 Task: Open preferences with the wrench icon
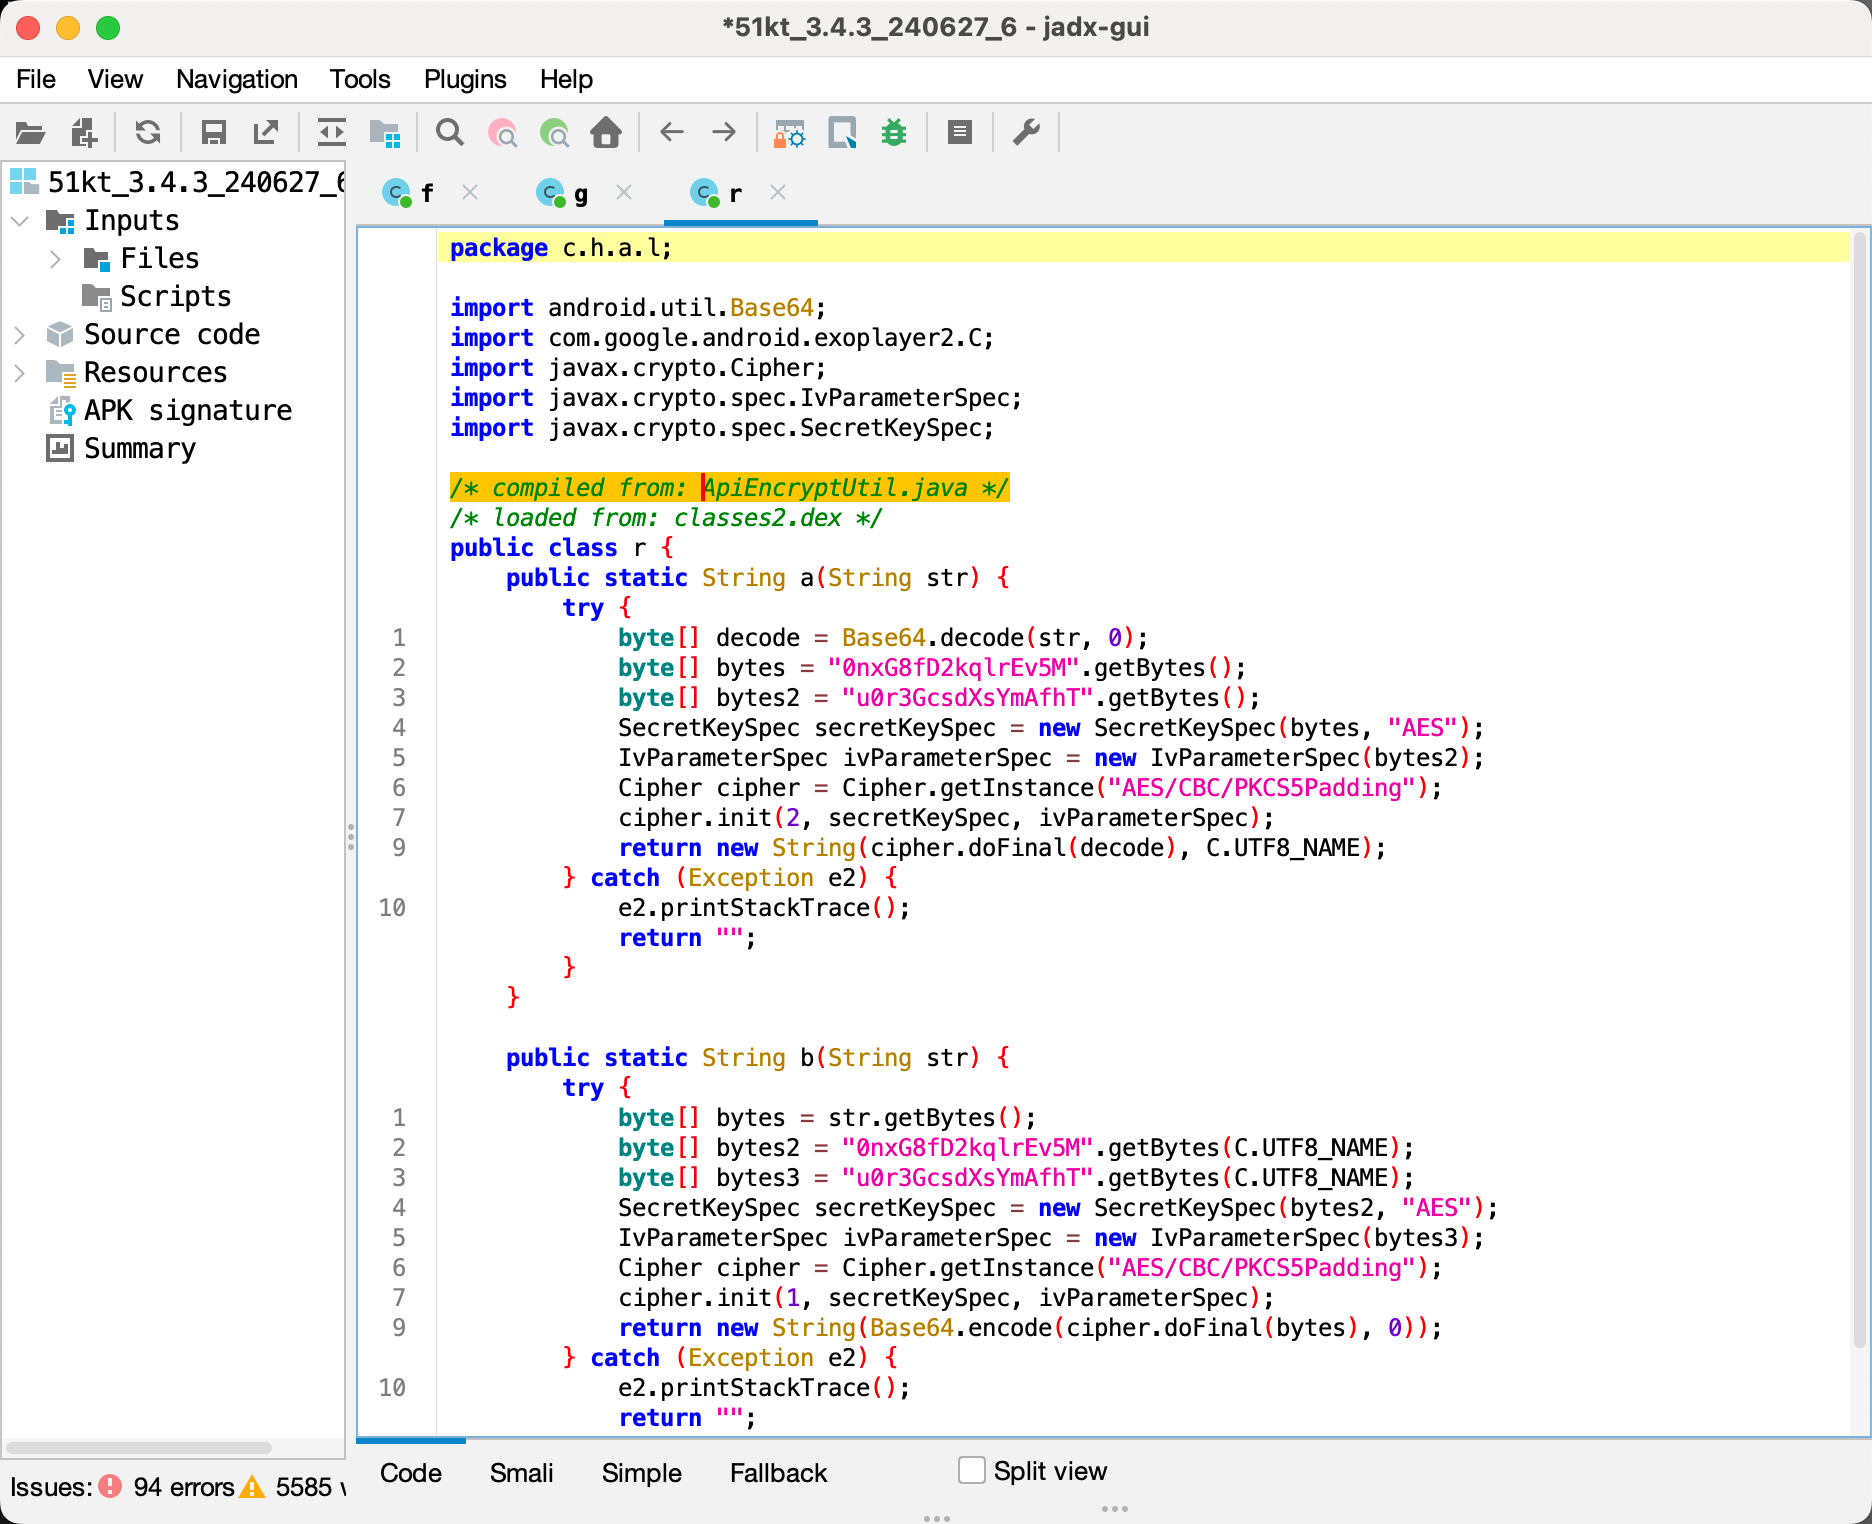1026,132
